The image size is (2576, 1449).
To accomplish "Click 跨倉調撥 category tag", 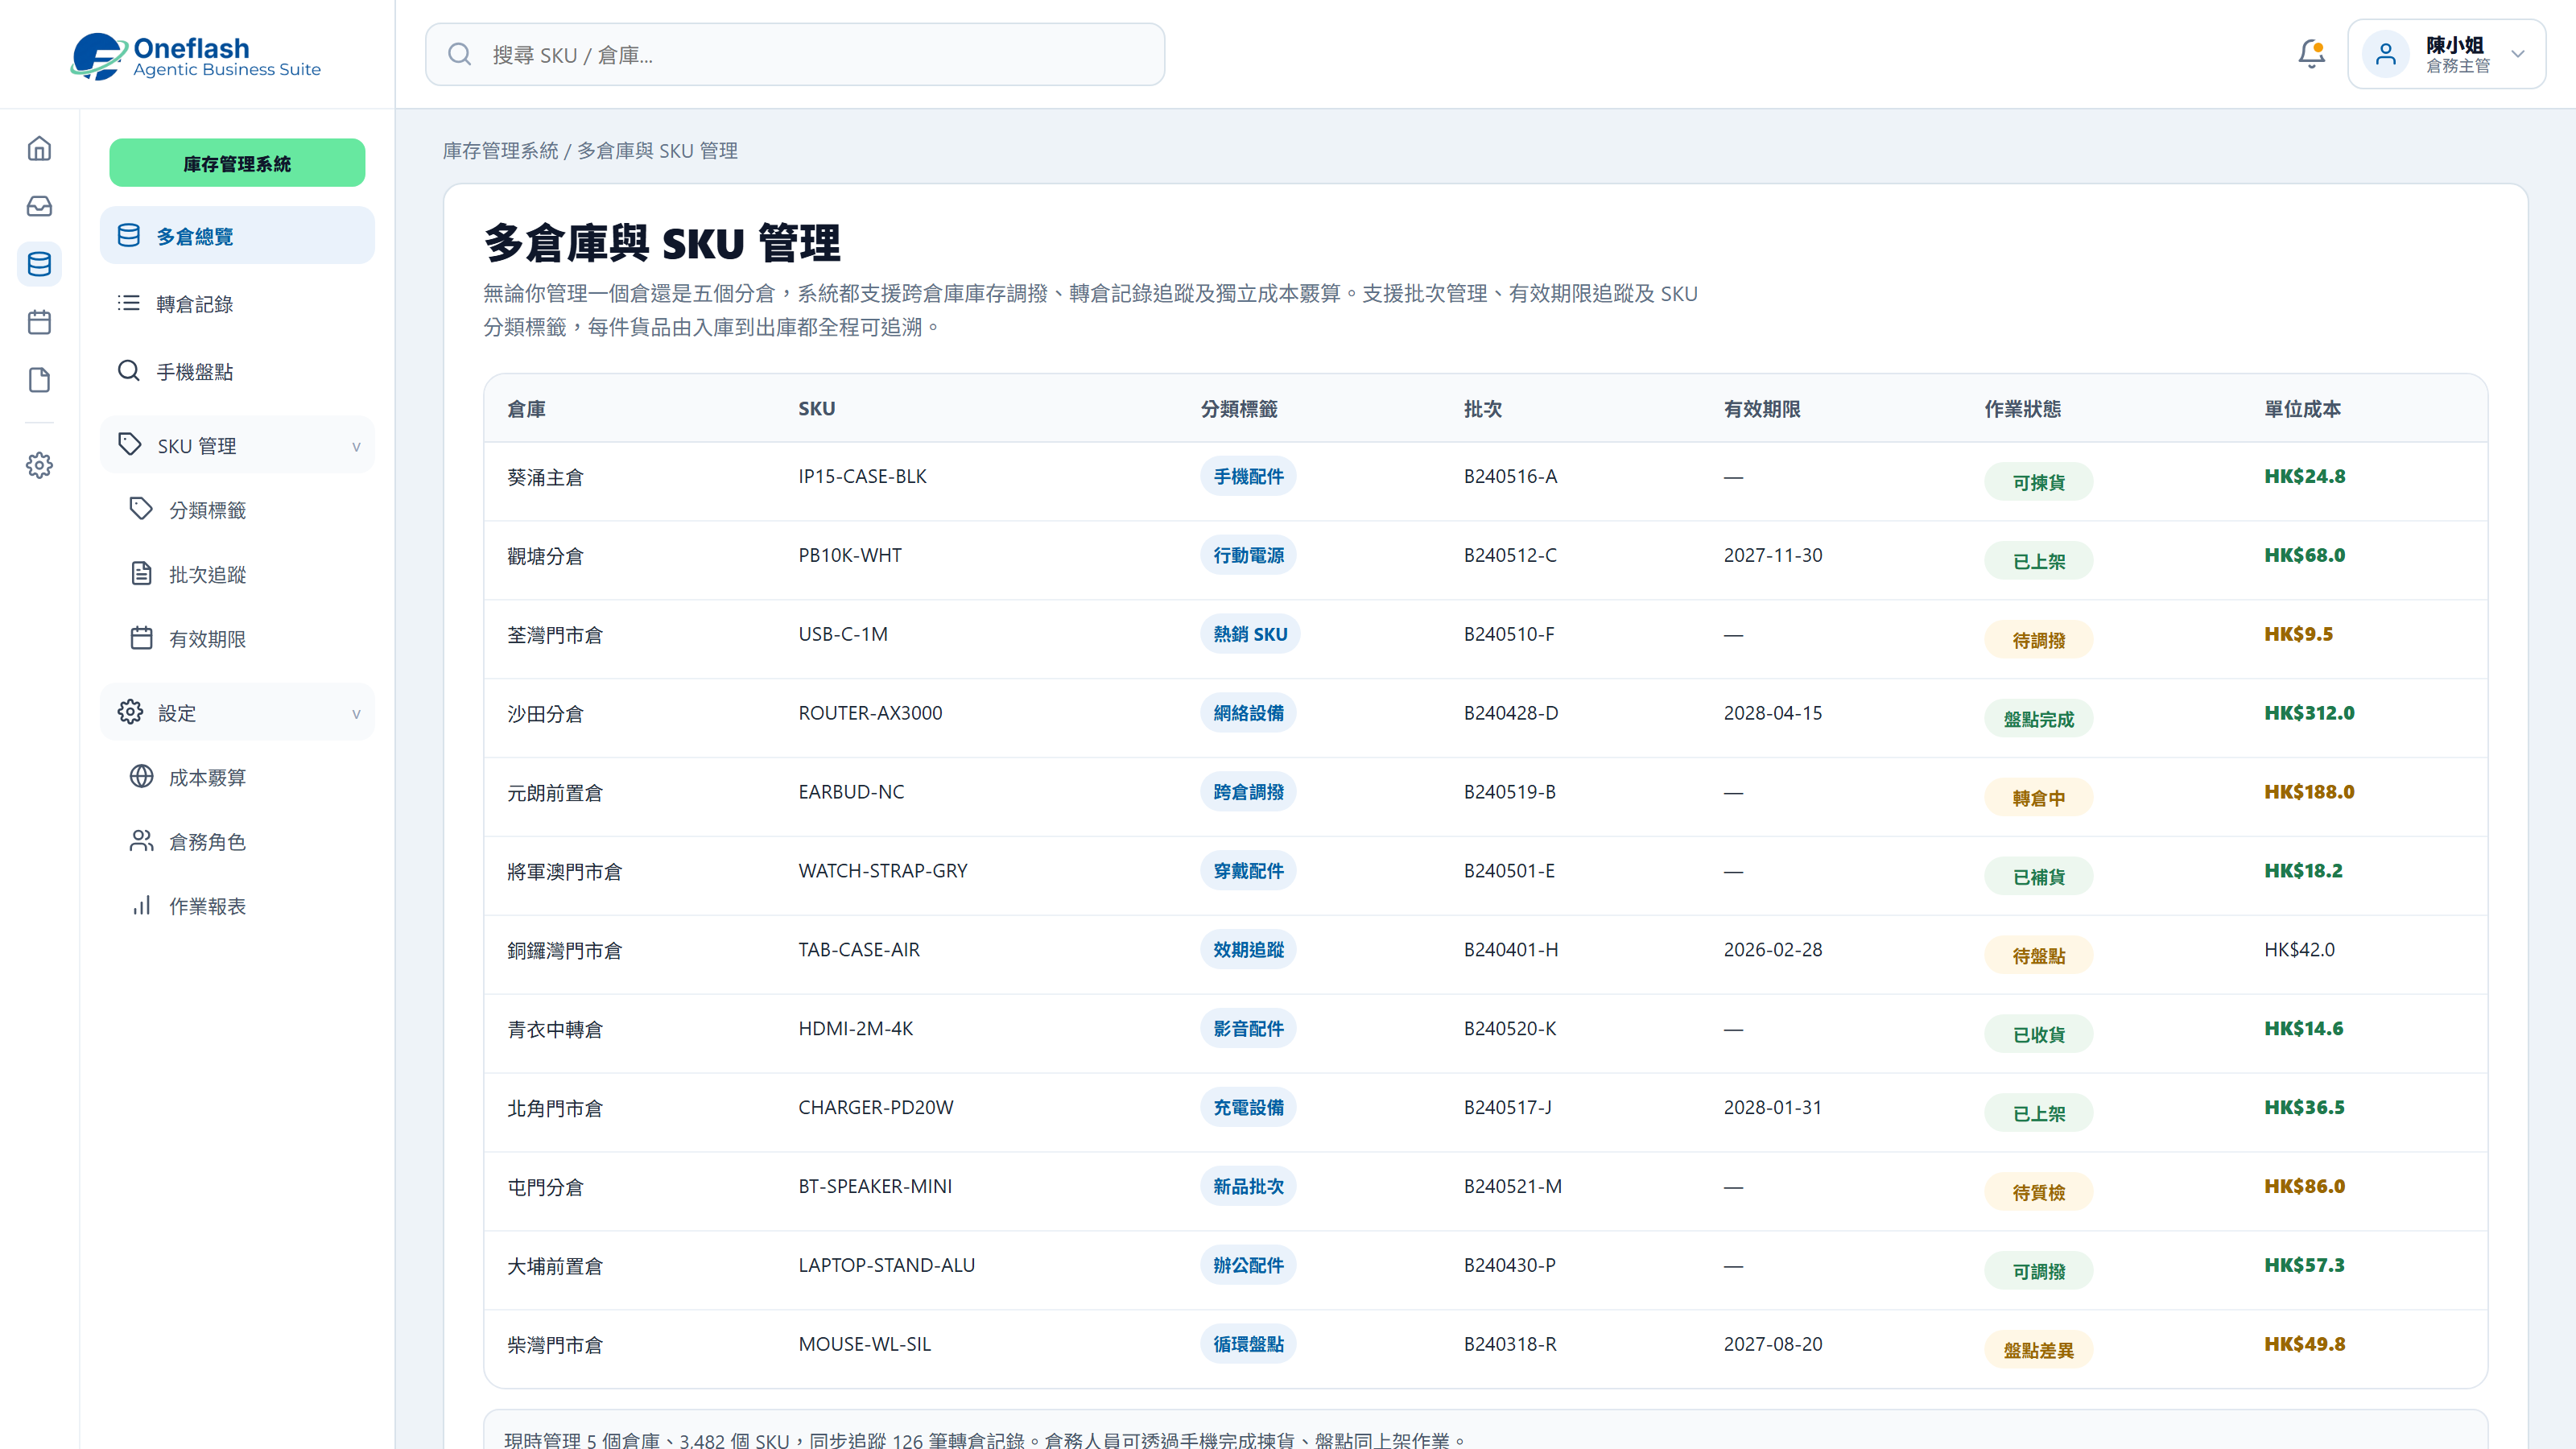I will click(x=1248, y=792).
